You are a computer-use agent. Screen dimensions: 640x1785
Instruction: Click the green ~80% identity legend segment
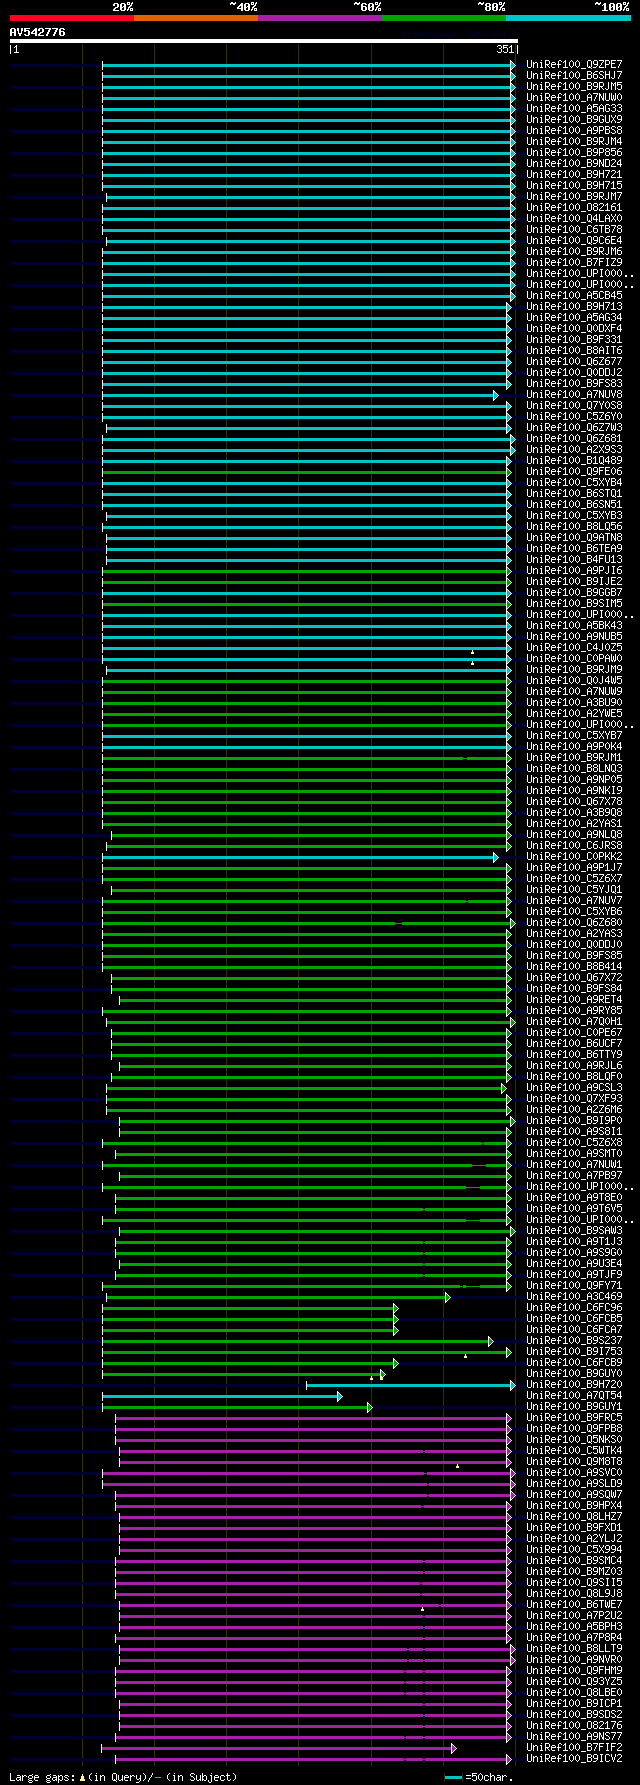(444, 18)
